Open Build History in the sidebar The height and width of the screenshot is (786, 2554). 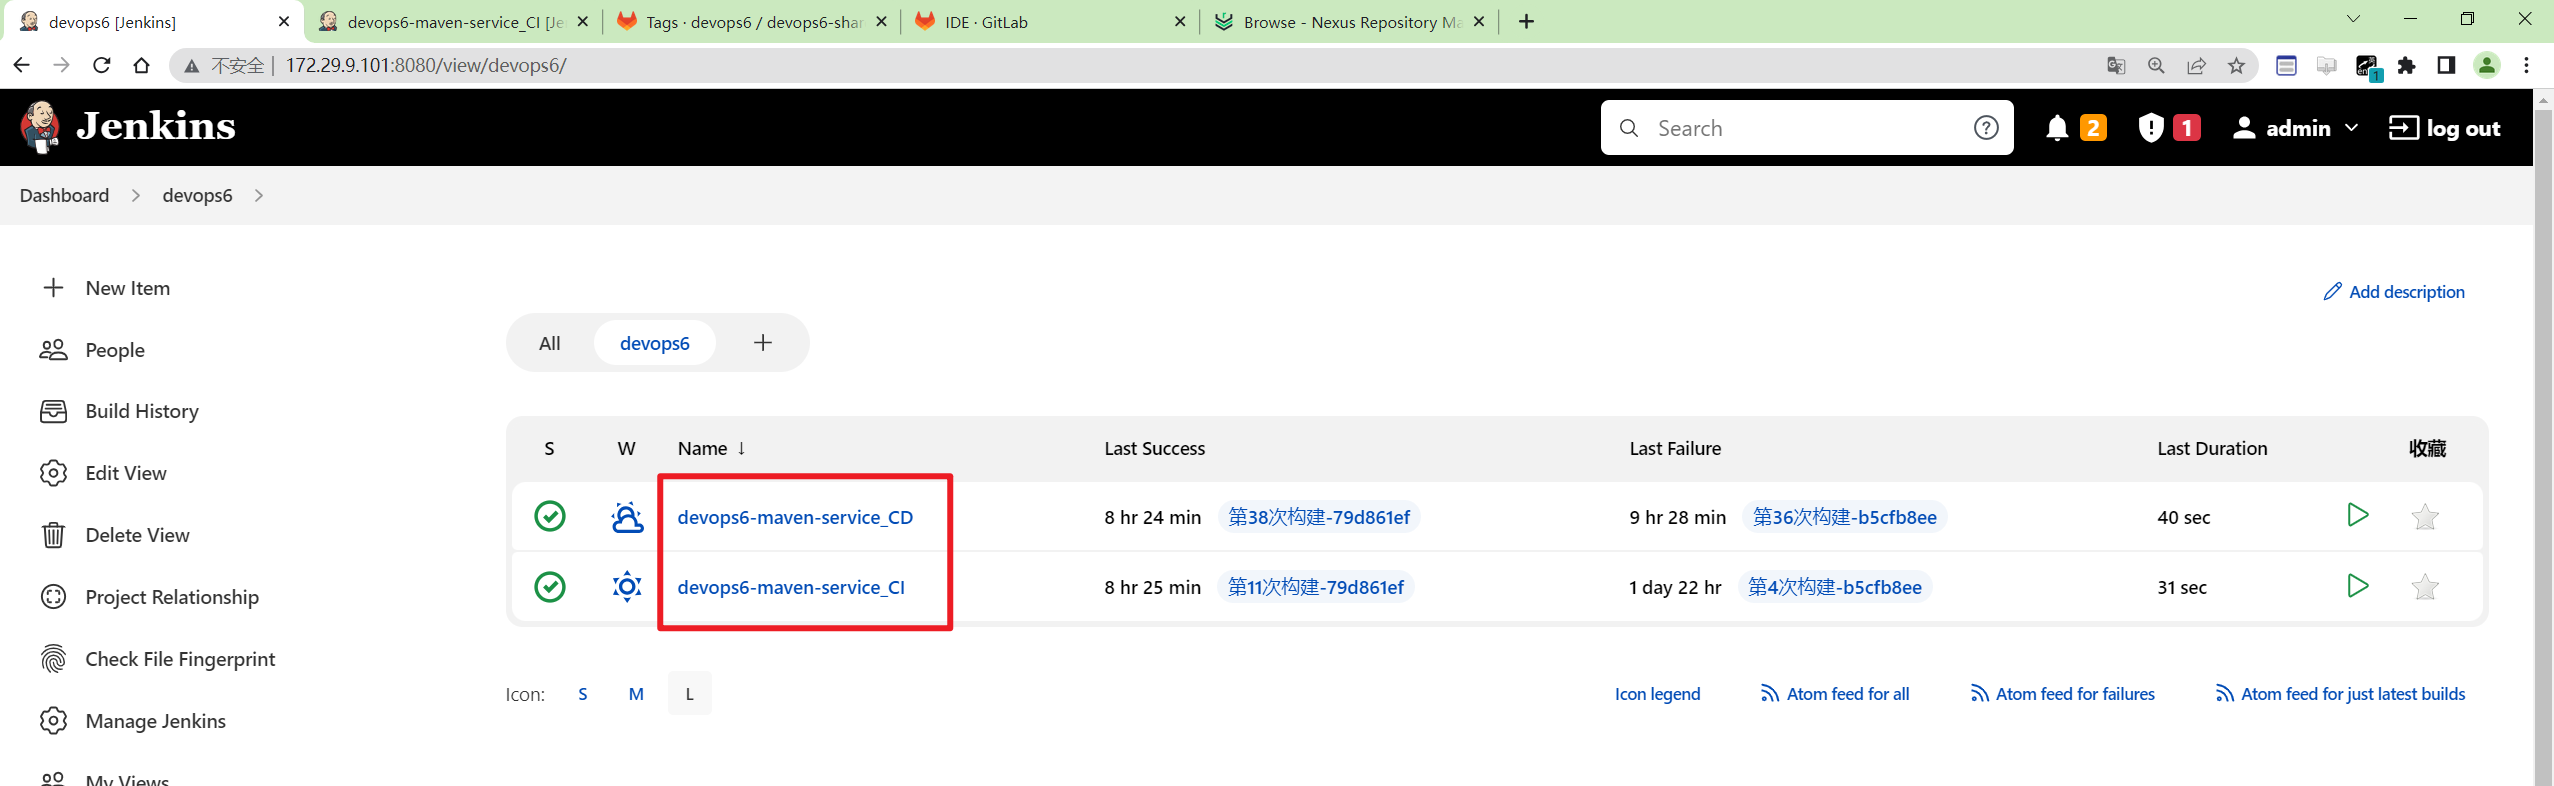tap(142, 411)
